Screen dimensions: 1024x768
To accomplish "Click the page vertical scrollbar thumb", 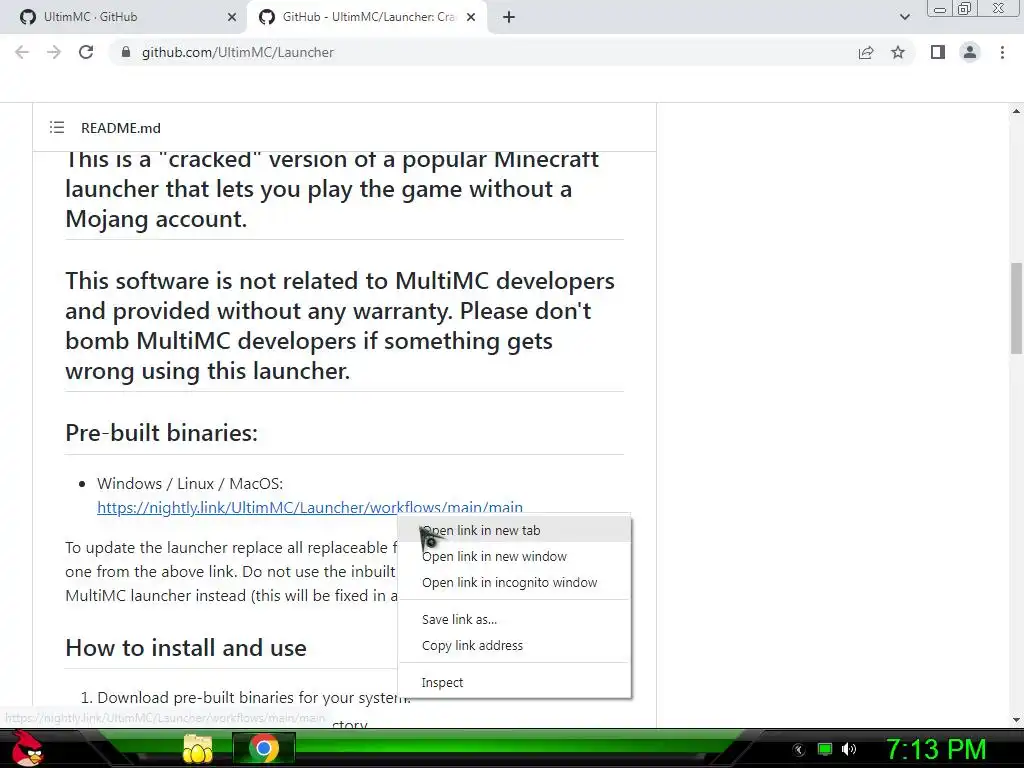I will (x=1016, y=308).
